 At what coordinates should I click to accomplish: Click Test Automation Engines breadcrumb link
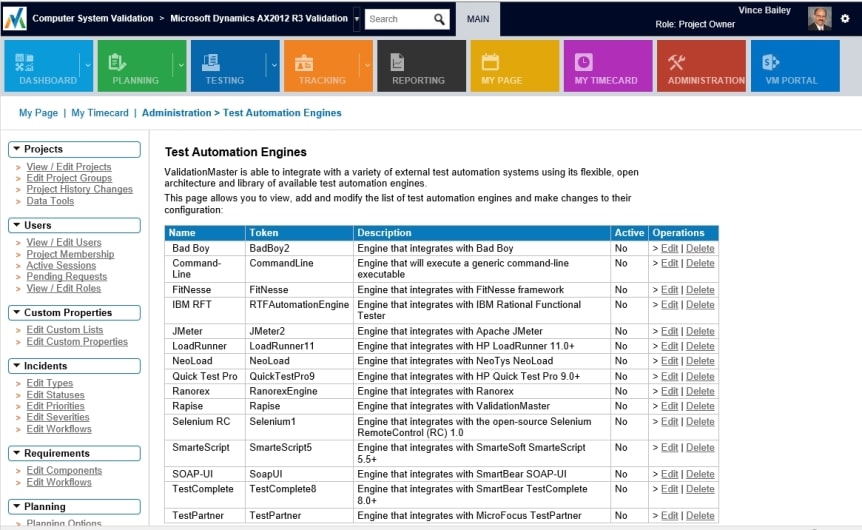282,113
